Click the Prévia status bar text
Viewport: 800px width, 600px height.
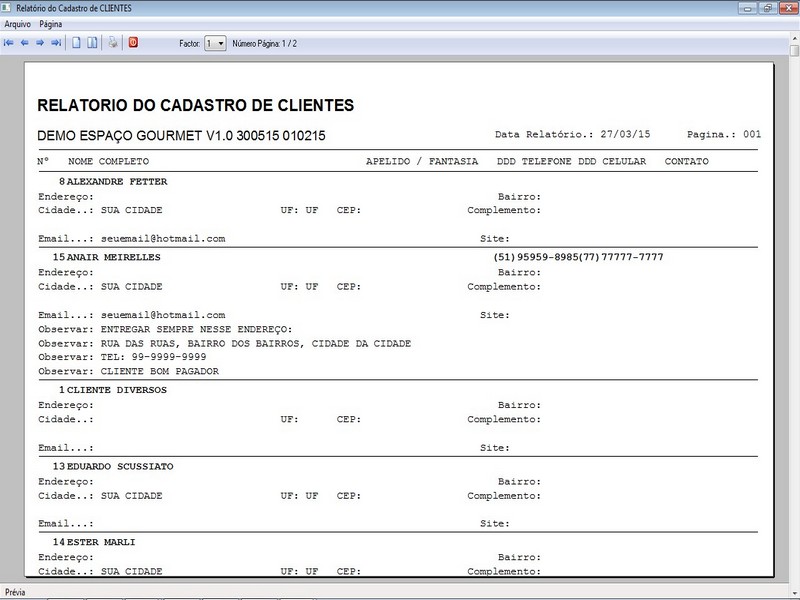[15, 592]
